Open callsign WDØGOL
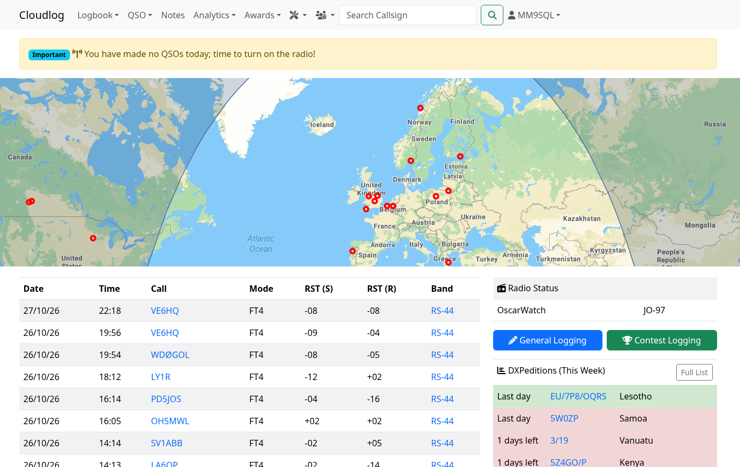 click(170, 355)
